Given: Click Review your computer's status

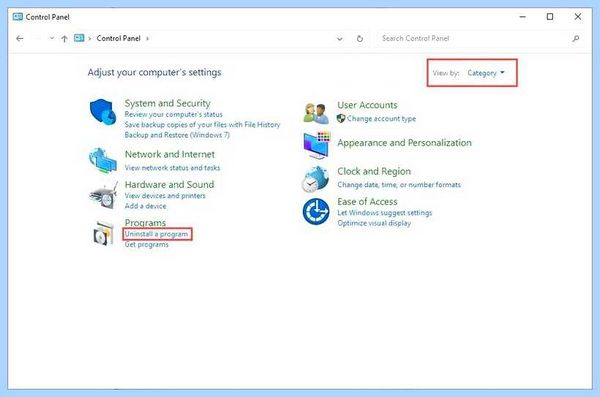Looking at the screenshot, I should coord(173,114).
